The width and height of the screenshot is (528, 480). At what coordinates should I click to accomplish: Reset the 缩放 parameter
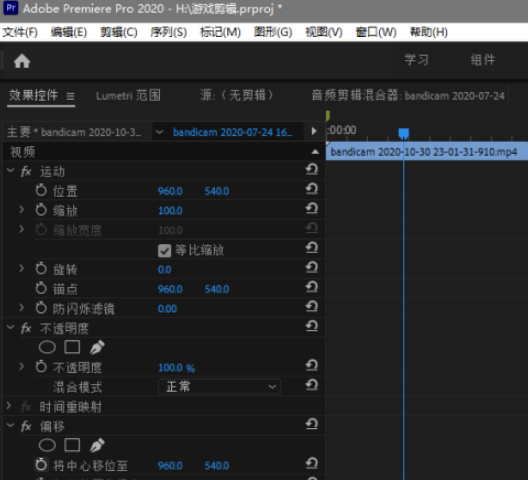[312, 208]
